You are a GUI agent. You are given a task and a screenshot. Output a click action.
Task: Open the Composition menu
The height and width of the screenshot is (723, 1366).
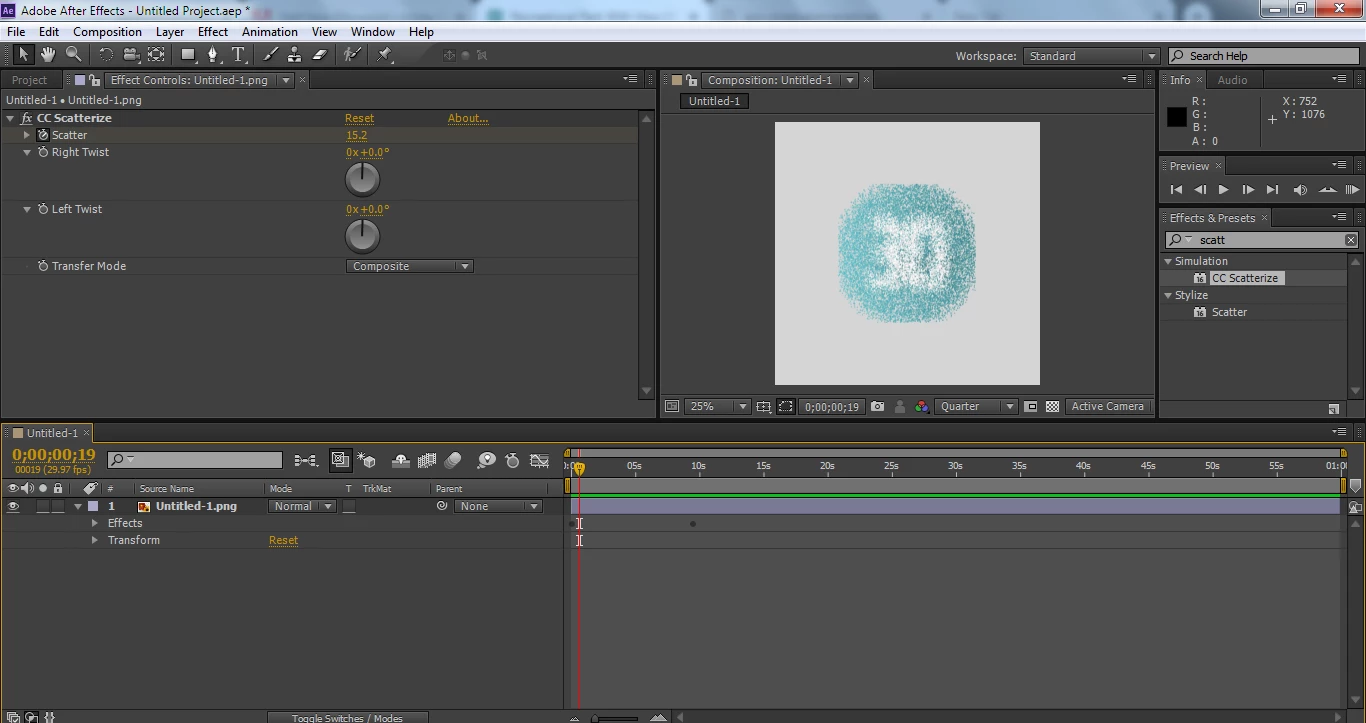pyautogui.click(x=107, y=32)
